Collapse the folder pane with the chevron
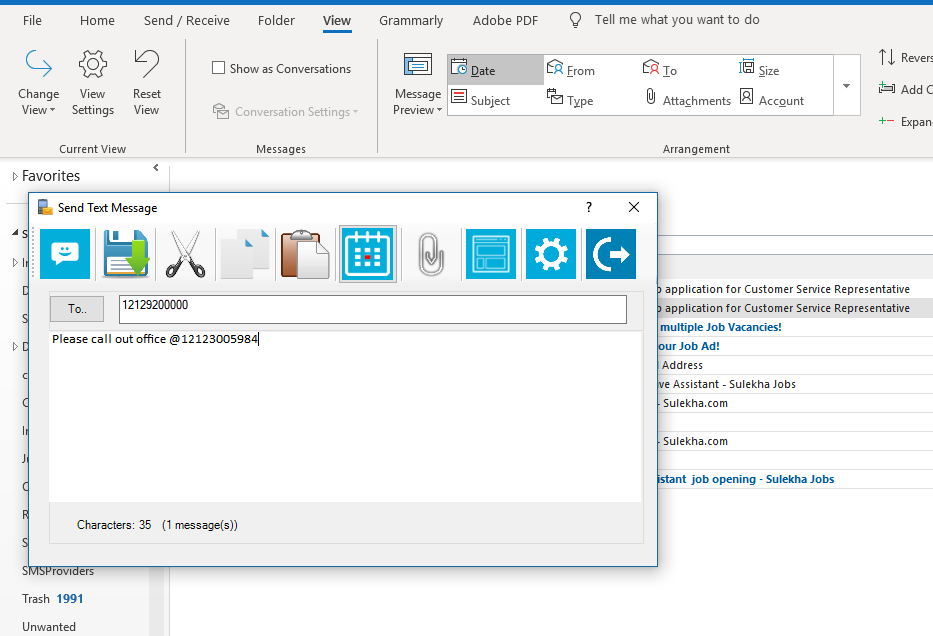Image resolution: width=933 pixels, height=636 pixels. tap(156, 168)
